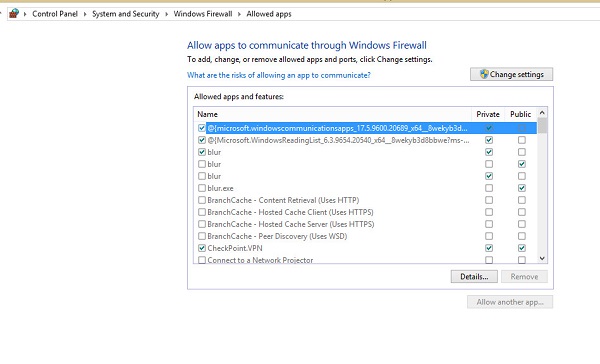Enable Connect to a Network Projector
The image size is (600, 364).
[x=202, y=260]
